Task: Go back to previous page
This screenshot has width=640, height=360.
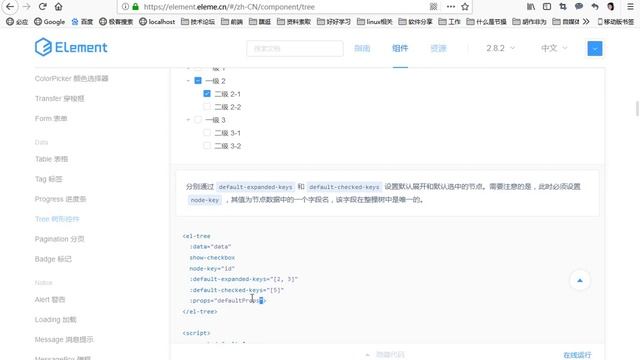Action: 10,7
